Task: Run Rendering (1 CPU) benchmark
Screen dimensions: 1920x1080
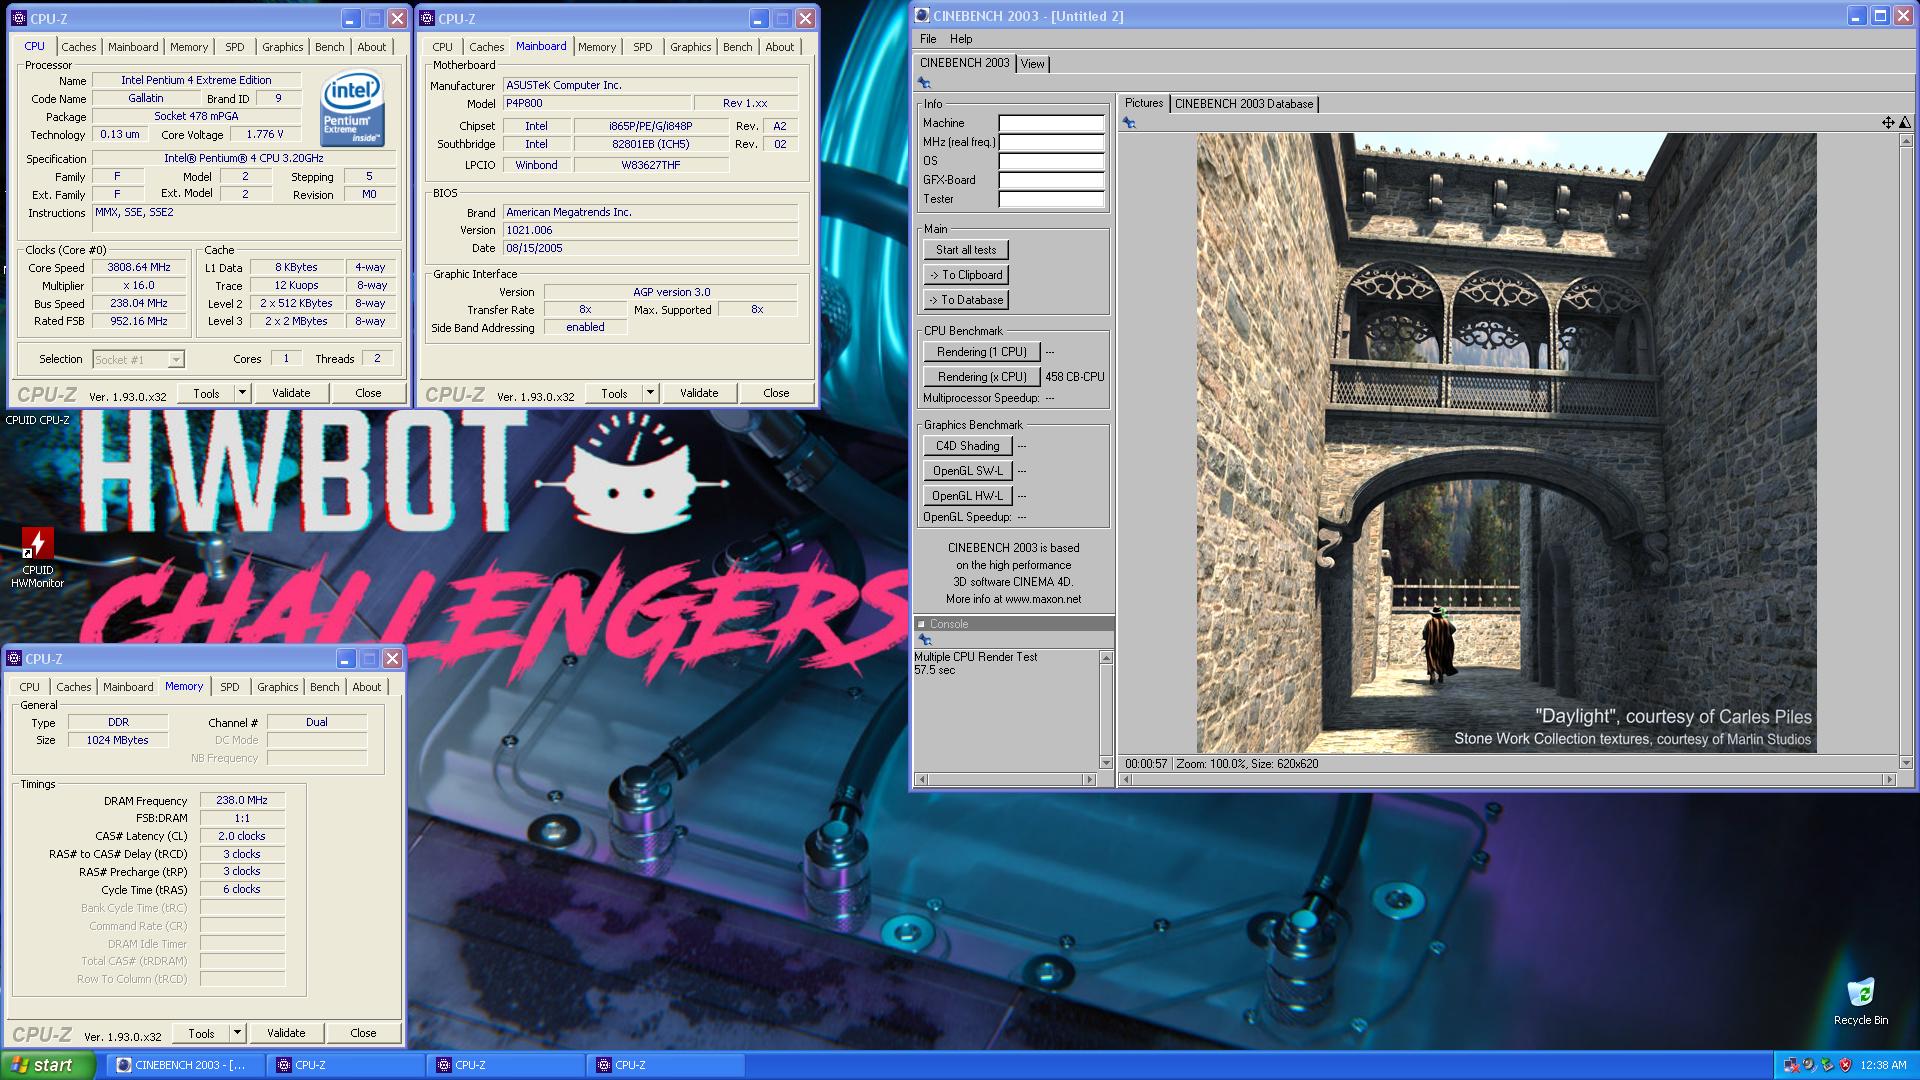Action: tap(982, 352)
